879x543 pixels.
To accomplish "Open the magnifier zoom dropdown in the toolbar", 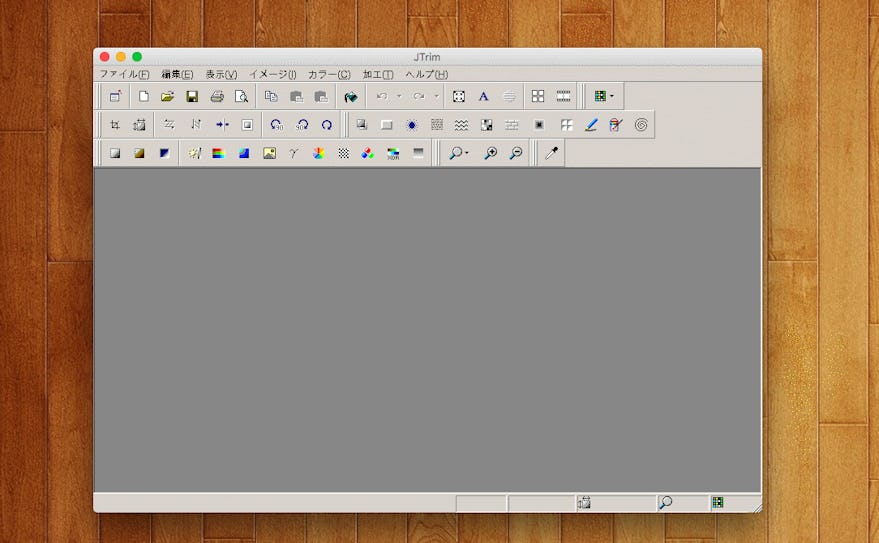I will tap(467, 154).
